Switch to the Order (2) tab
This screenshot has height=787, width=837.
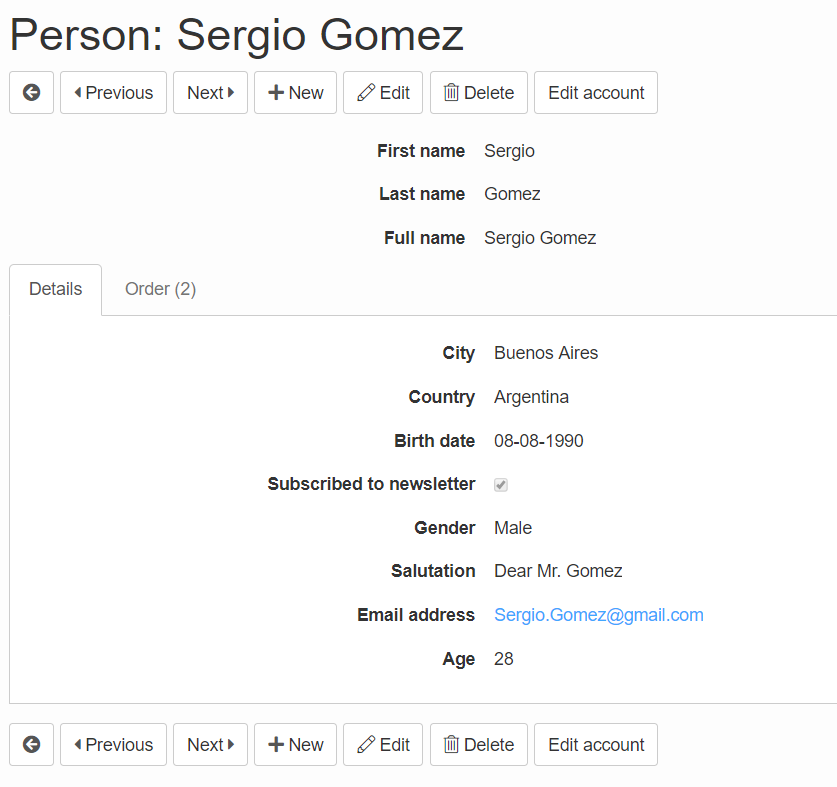click(x=160, y=289)
